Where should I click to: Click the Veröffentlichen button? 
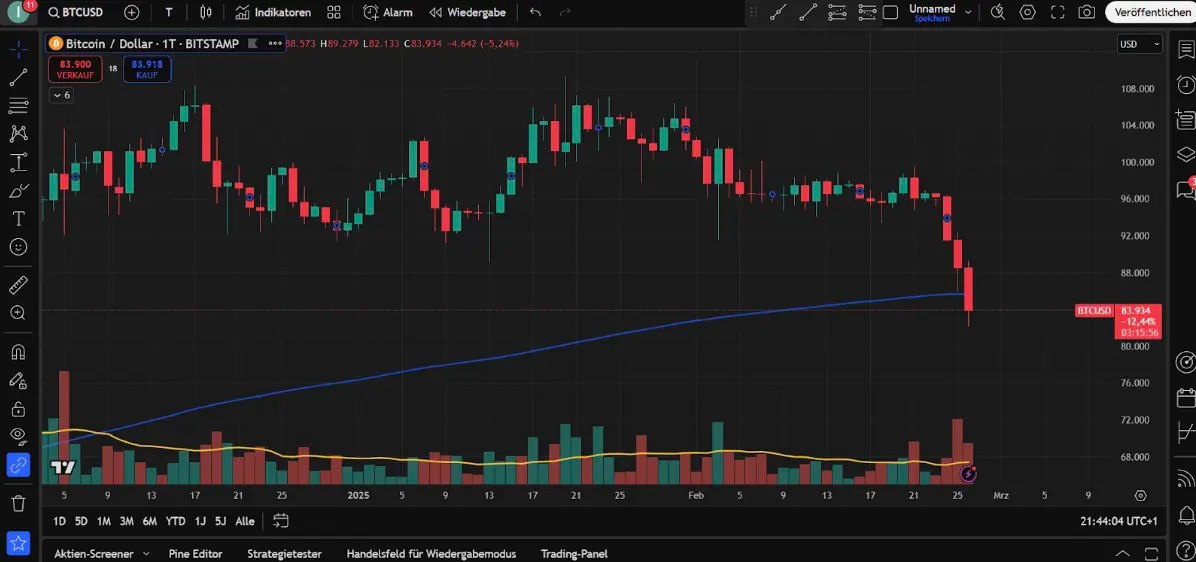pos(1150,12)
